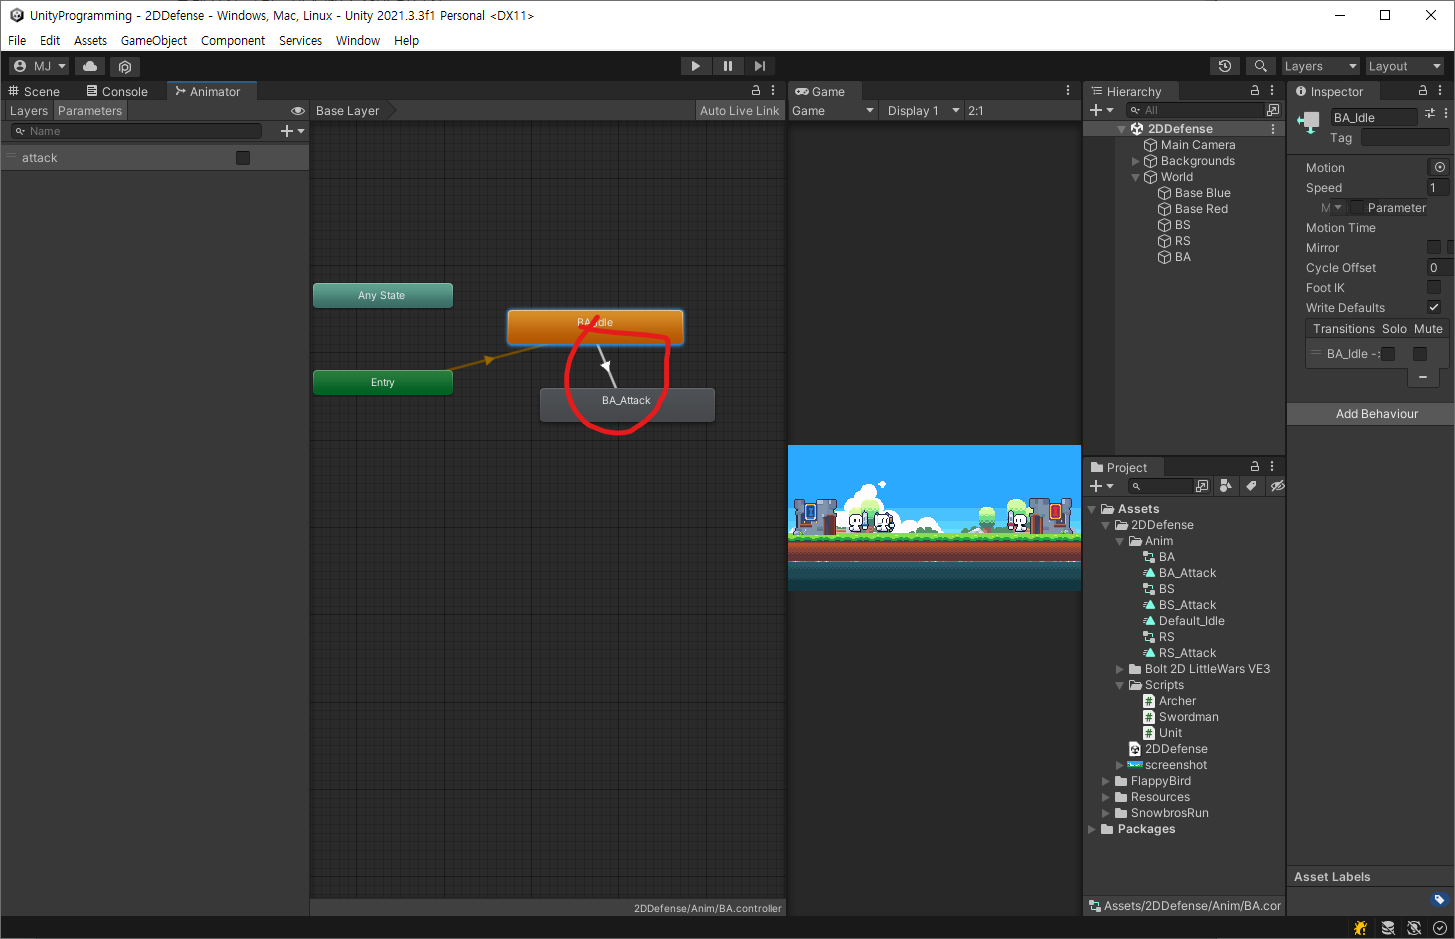
Task: Click the global search magnifier icon
Action: 1260,66
